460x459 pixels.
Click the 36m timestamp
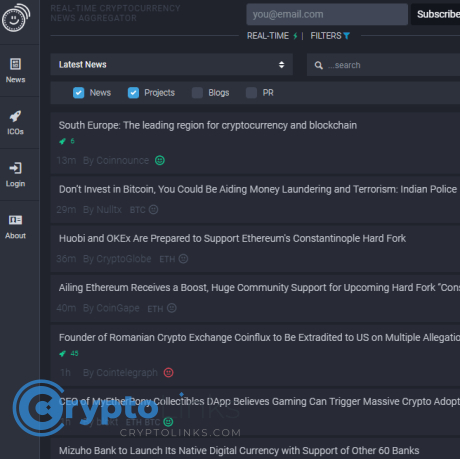click(x=66, y=259)
